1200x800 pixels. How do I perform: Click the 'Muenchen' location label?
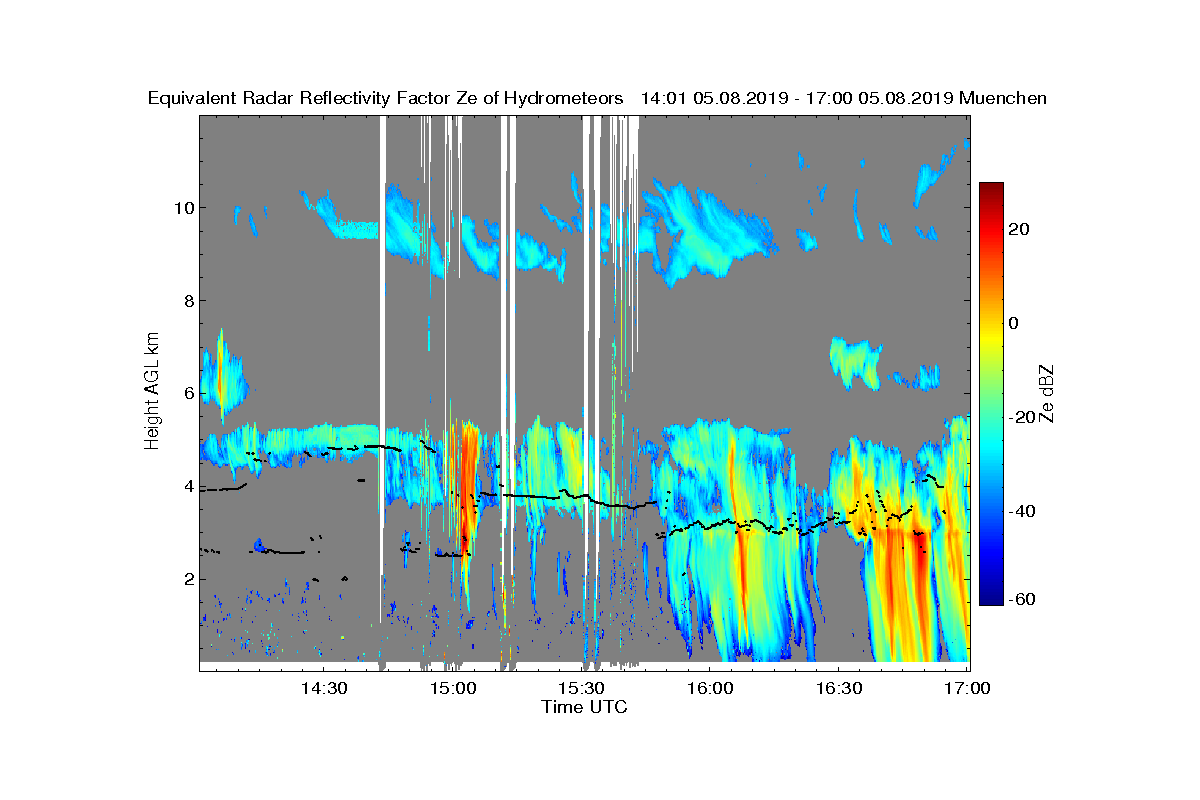click(1003, 98)
